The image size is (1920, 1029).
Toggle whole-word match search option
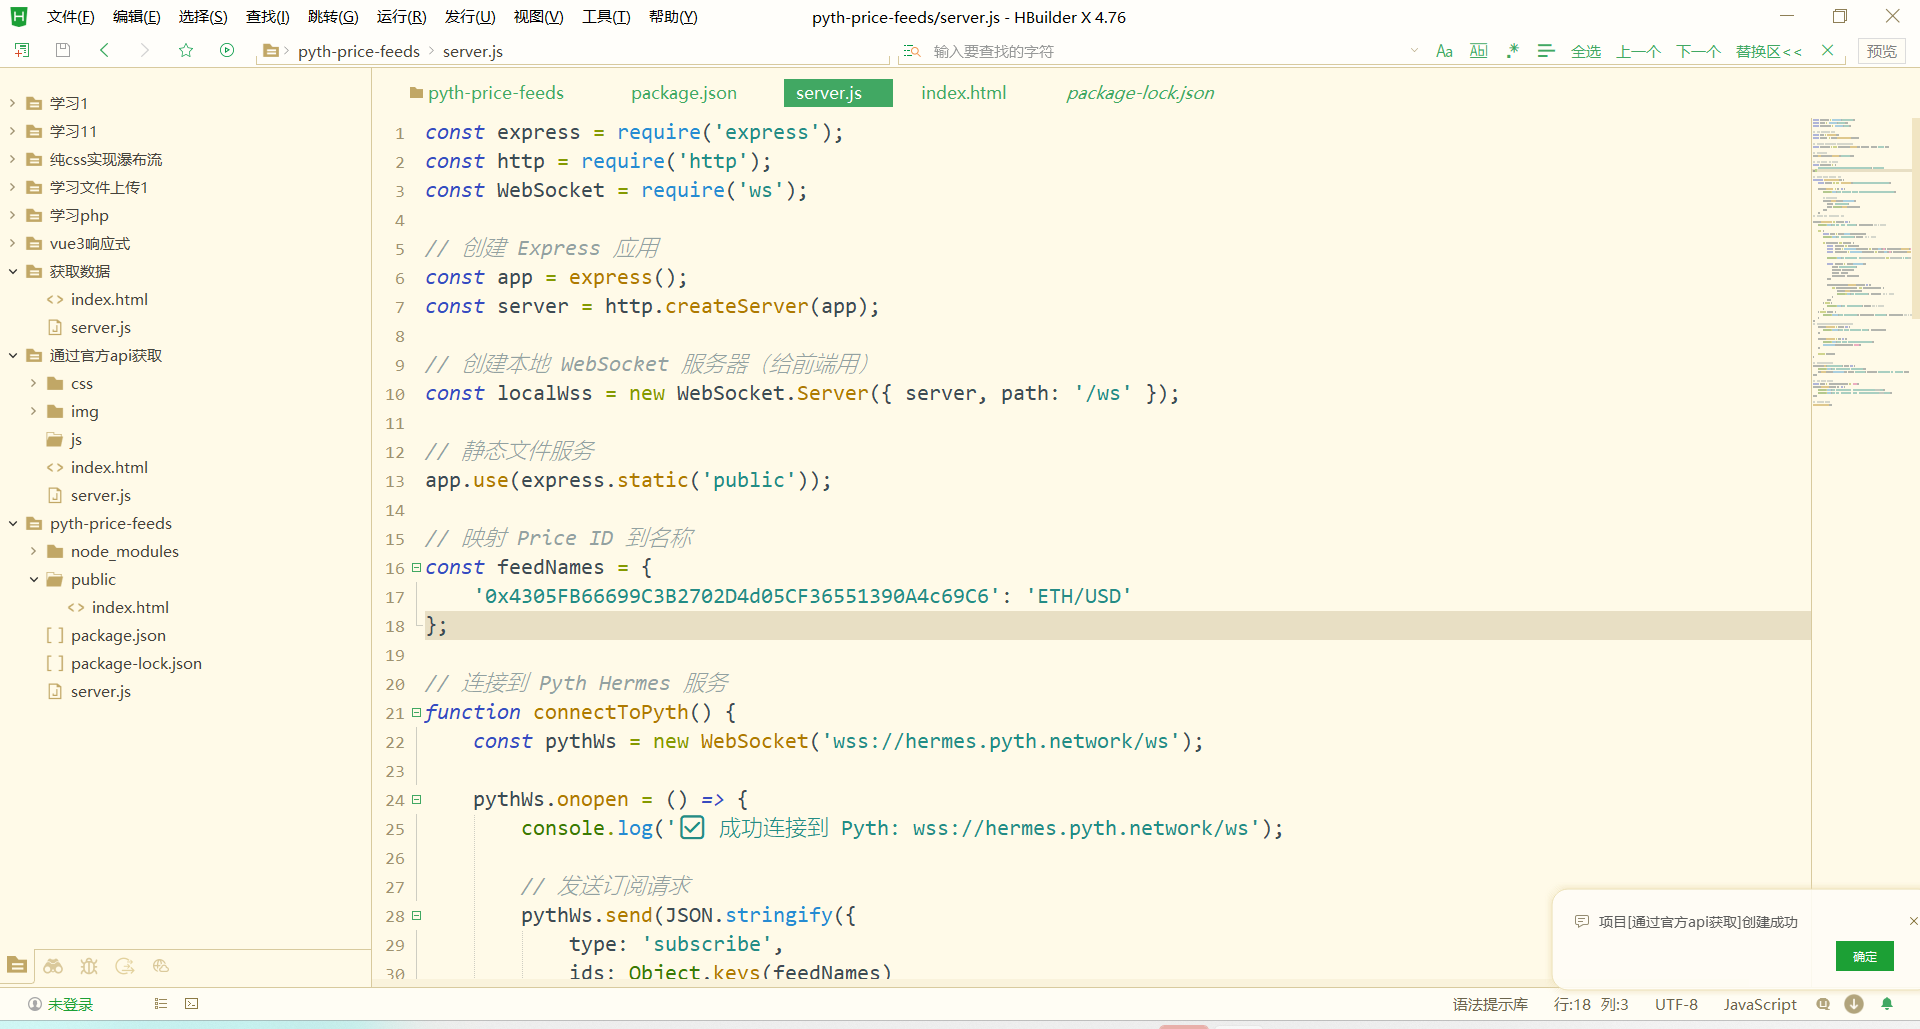[x=1478, y=51]
